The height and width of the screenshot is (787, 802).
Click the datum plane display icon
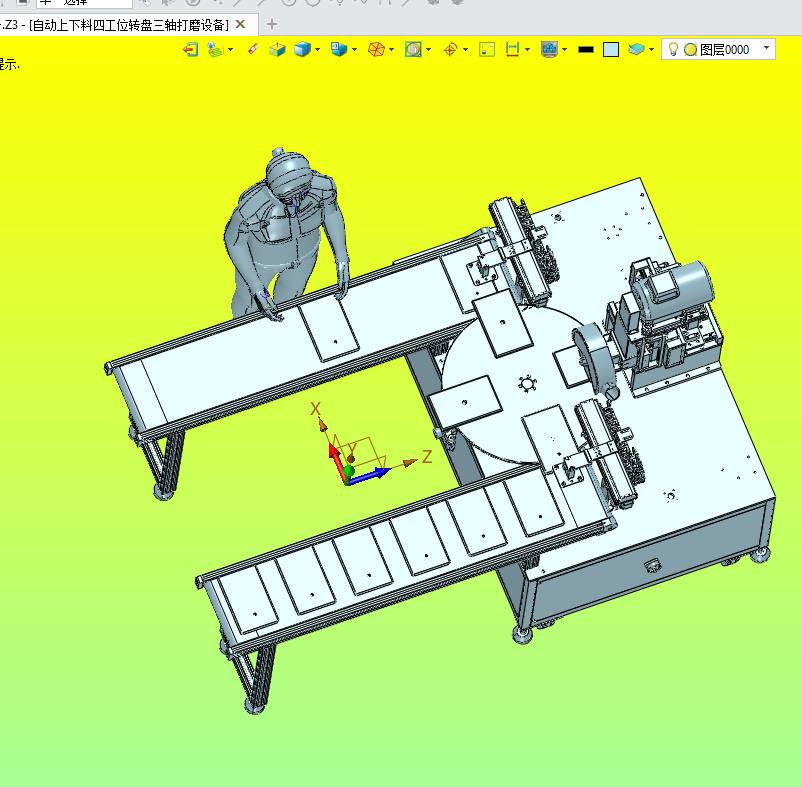point(216,50)
